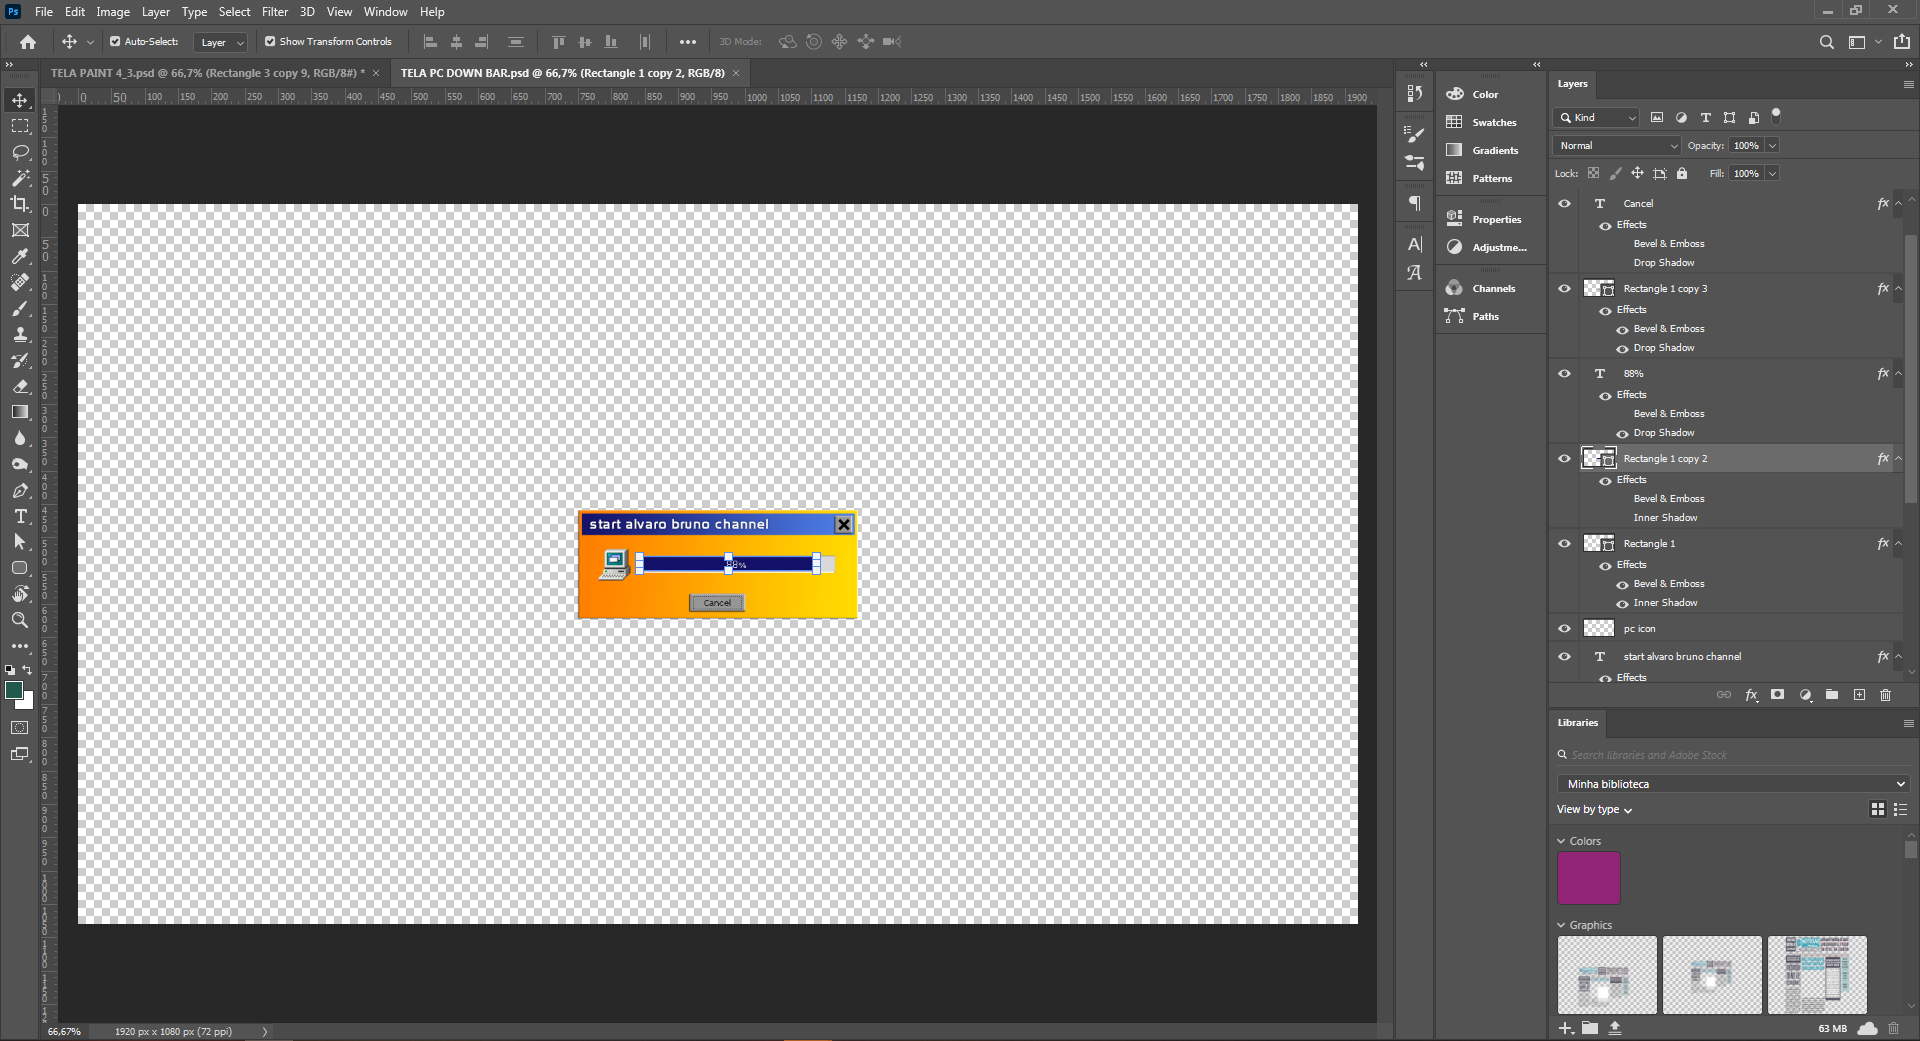Hide the Rectangle 1 layer
1920x1041 pixels.
1565,543
